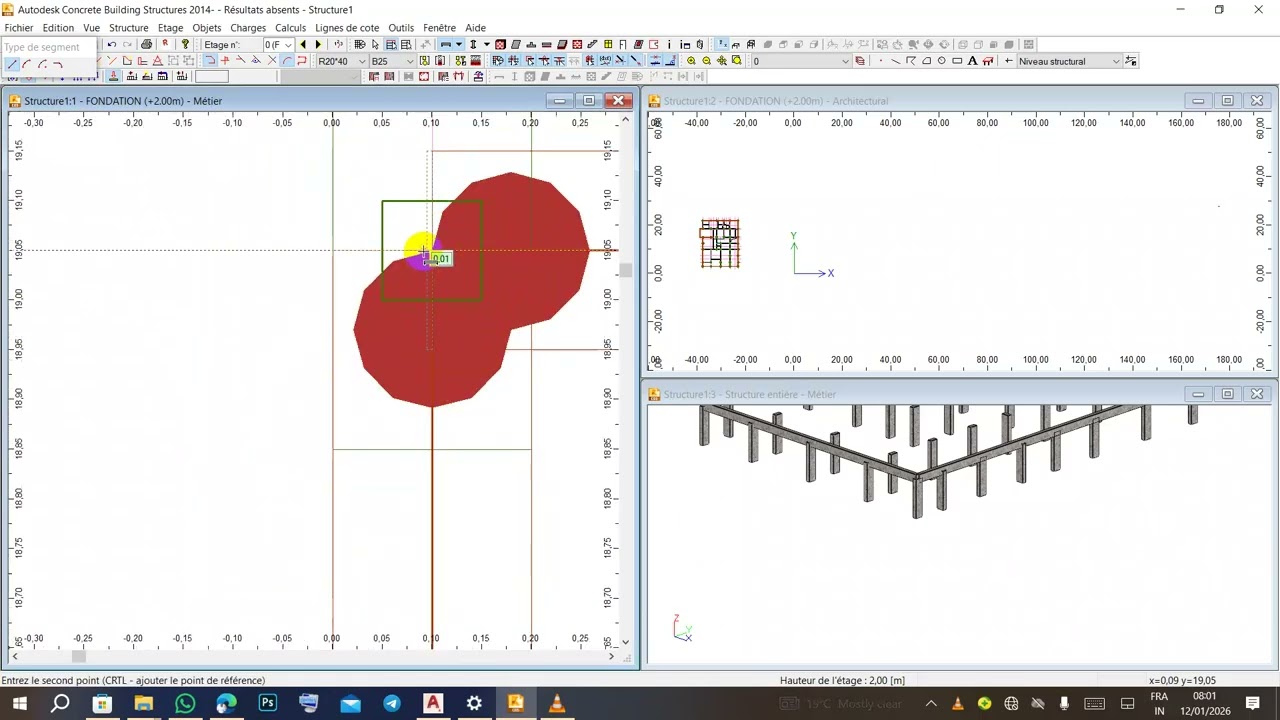This screenshot has width=1280, height=720.
Task: Go to previous storey with left arrow
Action: coord(303,44)
